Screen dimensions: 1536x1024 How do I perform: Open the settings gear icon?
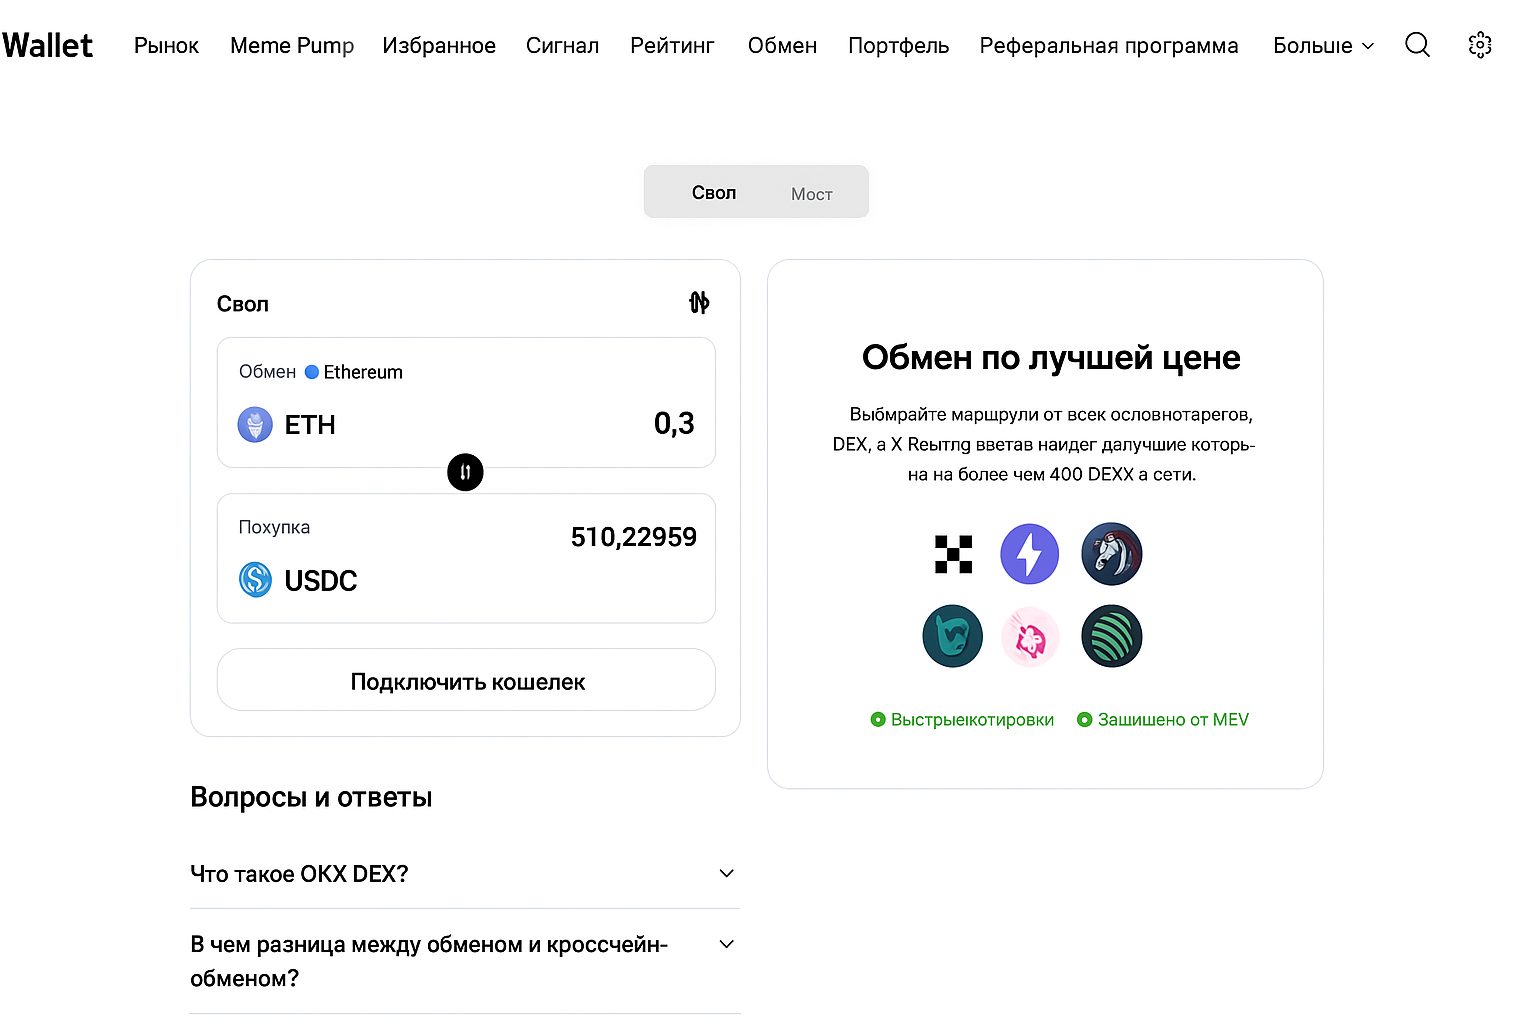click(1480, 45)
